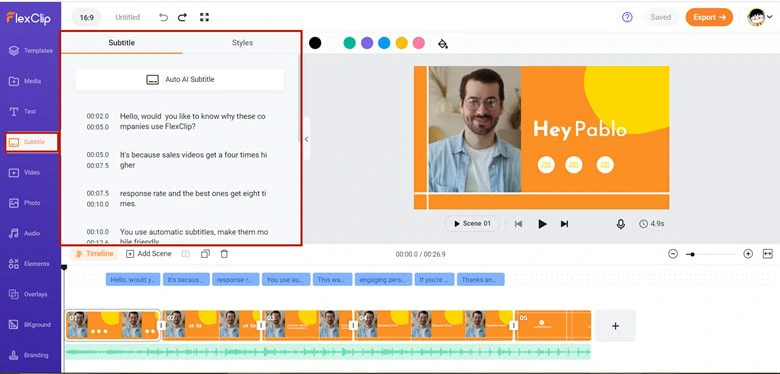
Task: Play the video preview
Action: [x=542, y=224]
